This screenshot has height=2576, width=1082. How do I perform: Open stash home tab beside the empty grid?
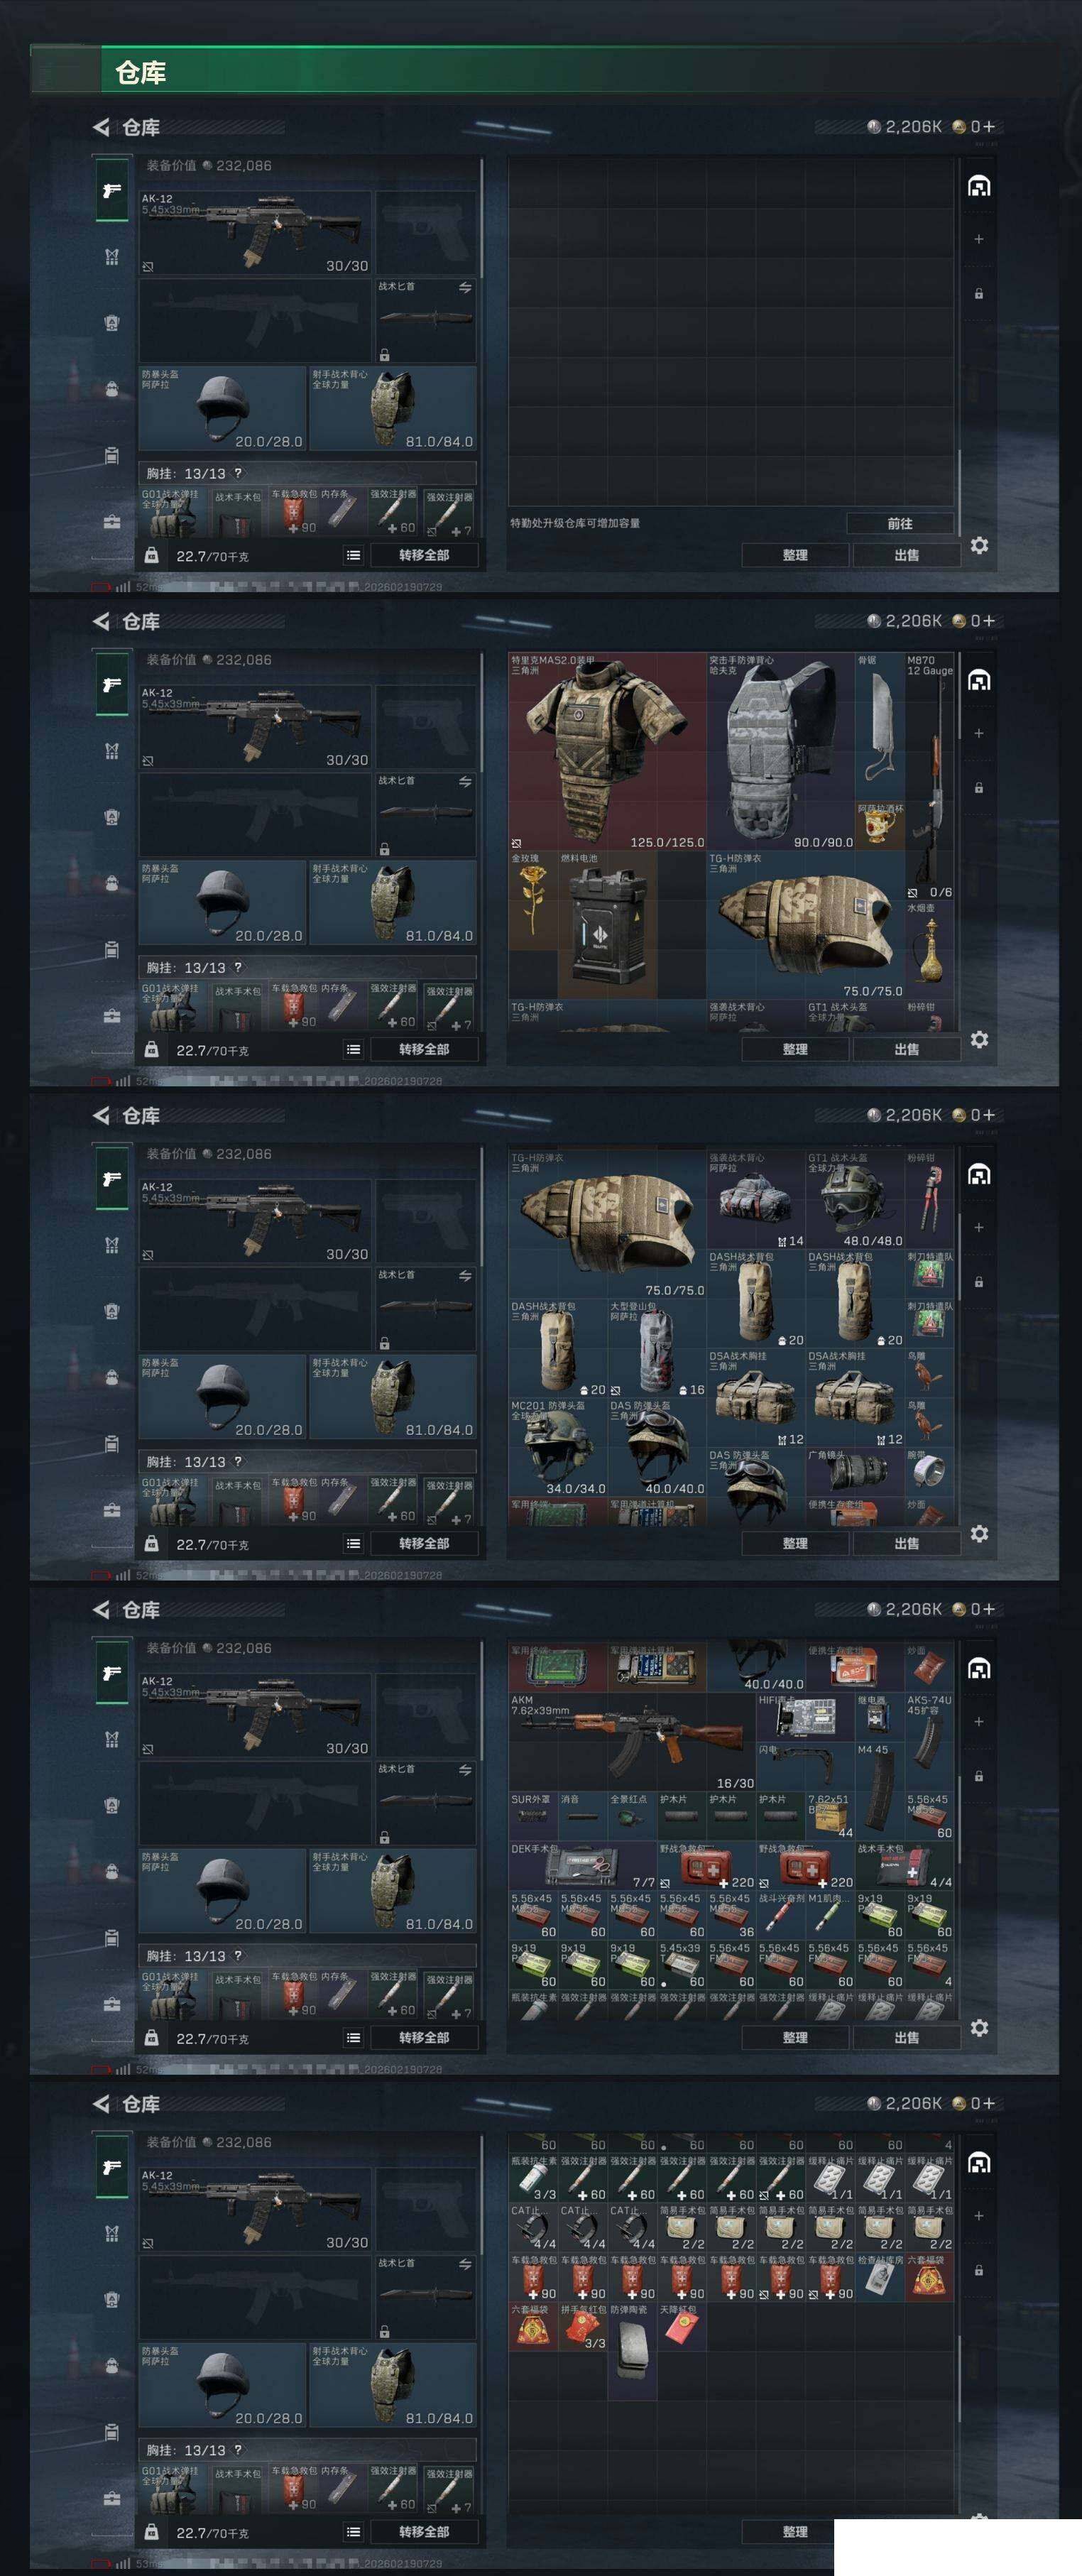[x=979, y=186]
